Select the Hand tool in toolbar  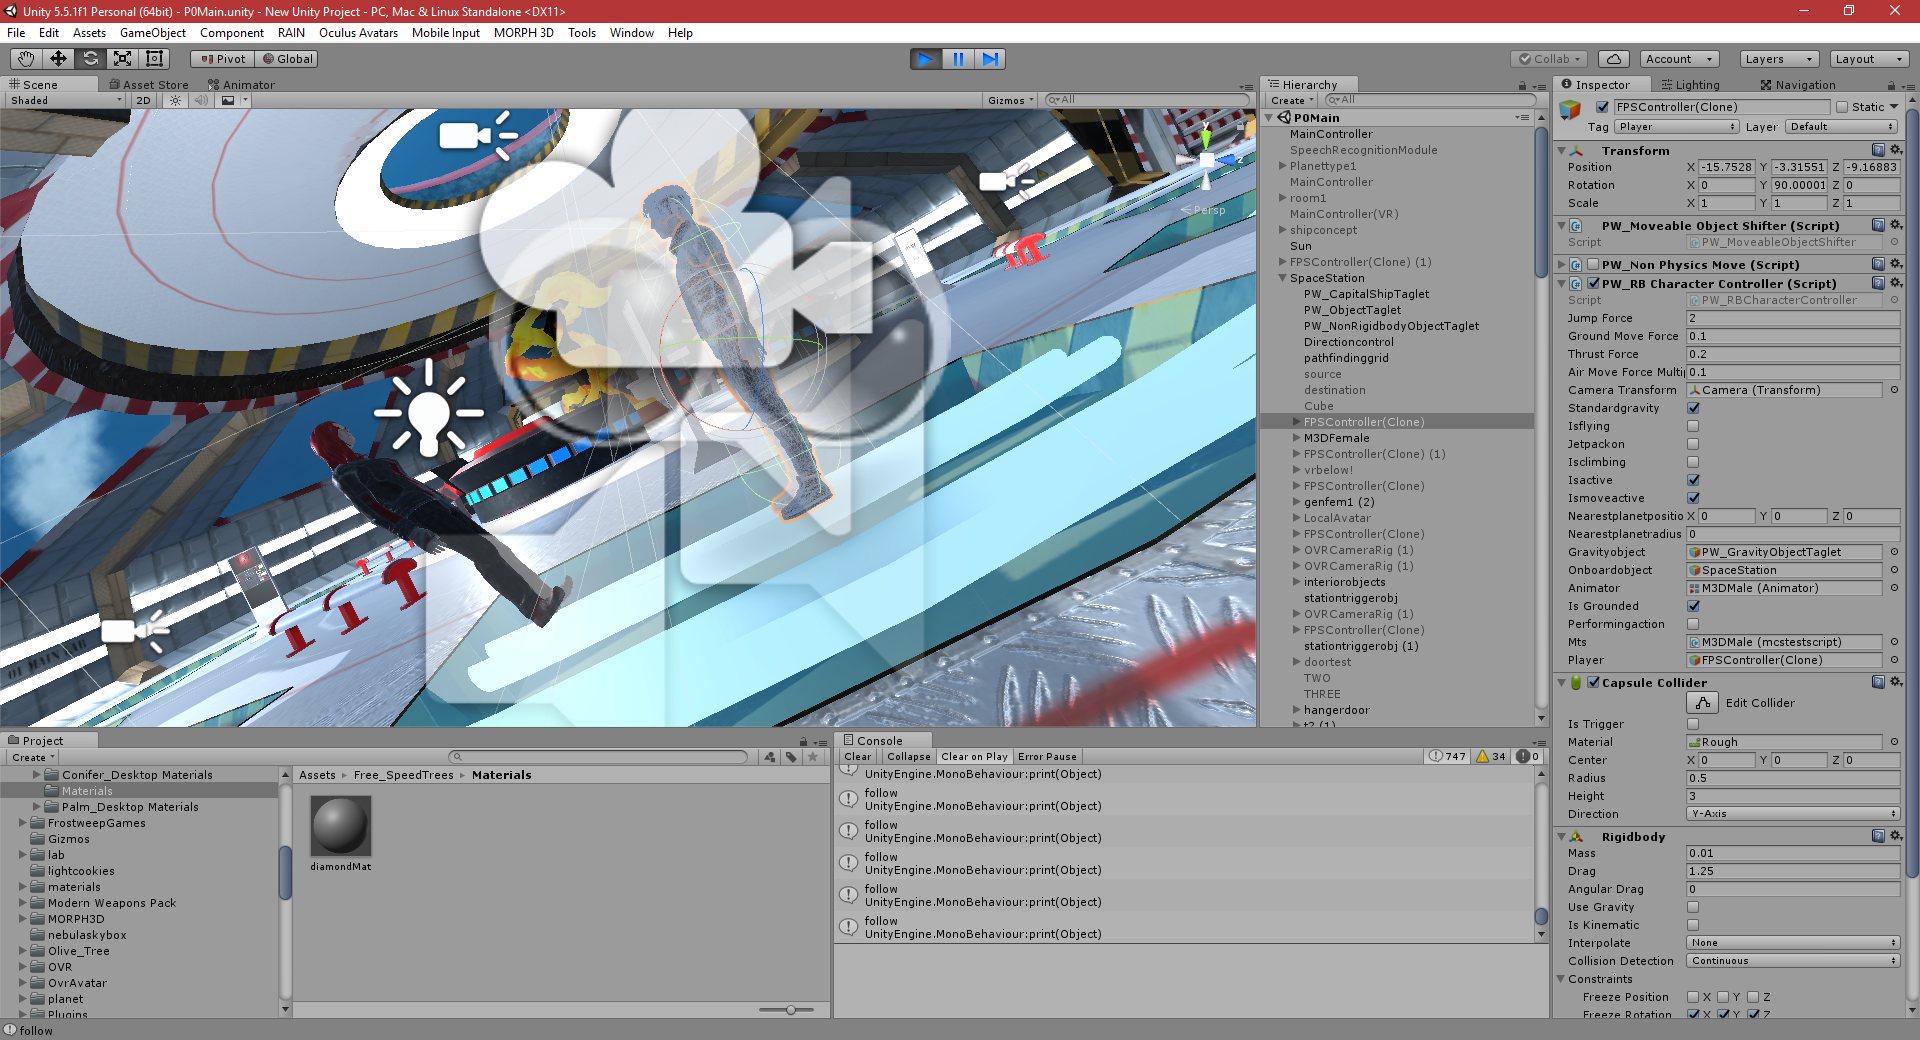pos(26,59)
